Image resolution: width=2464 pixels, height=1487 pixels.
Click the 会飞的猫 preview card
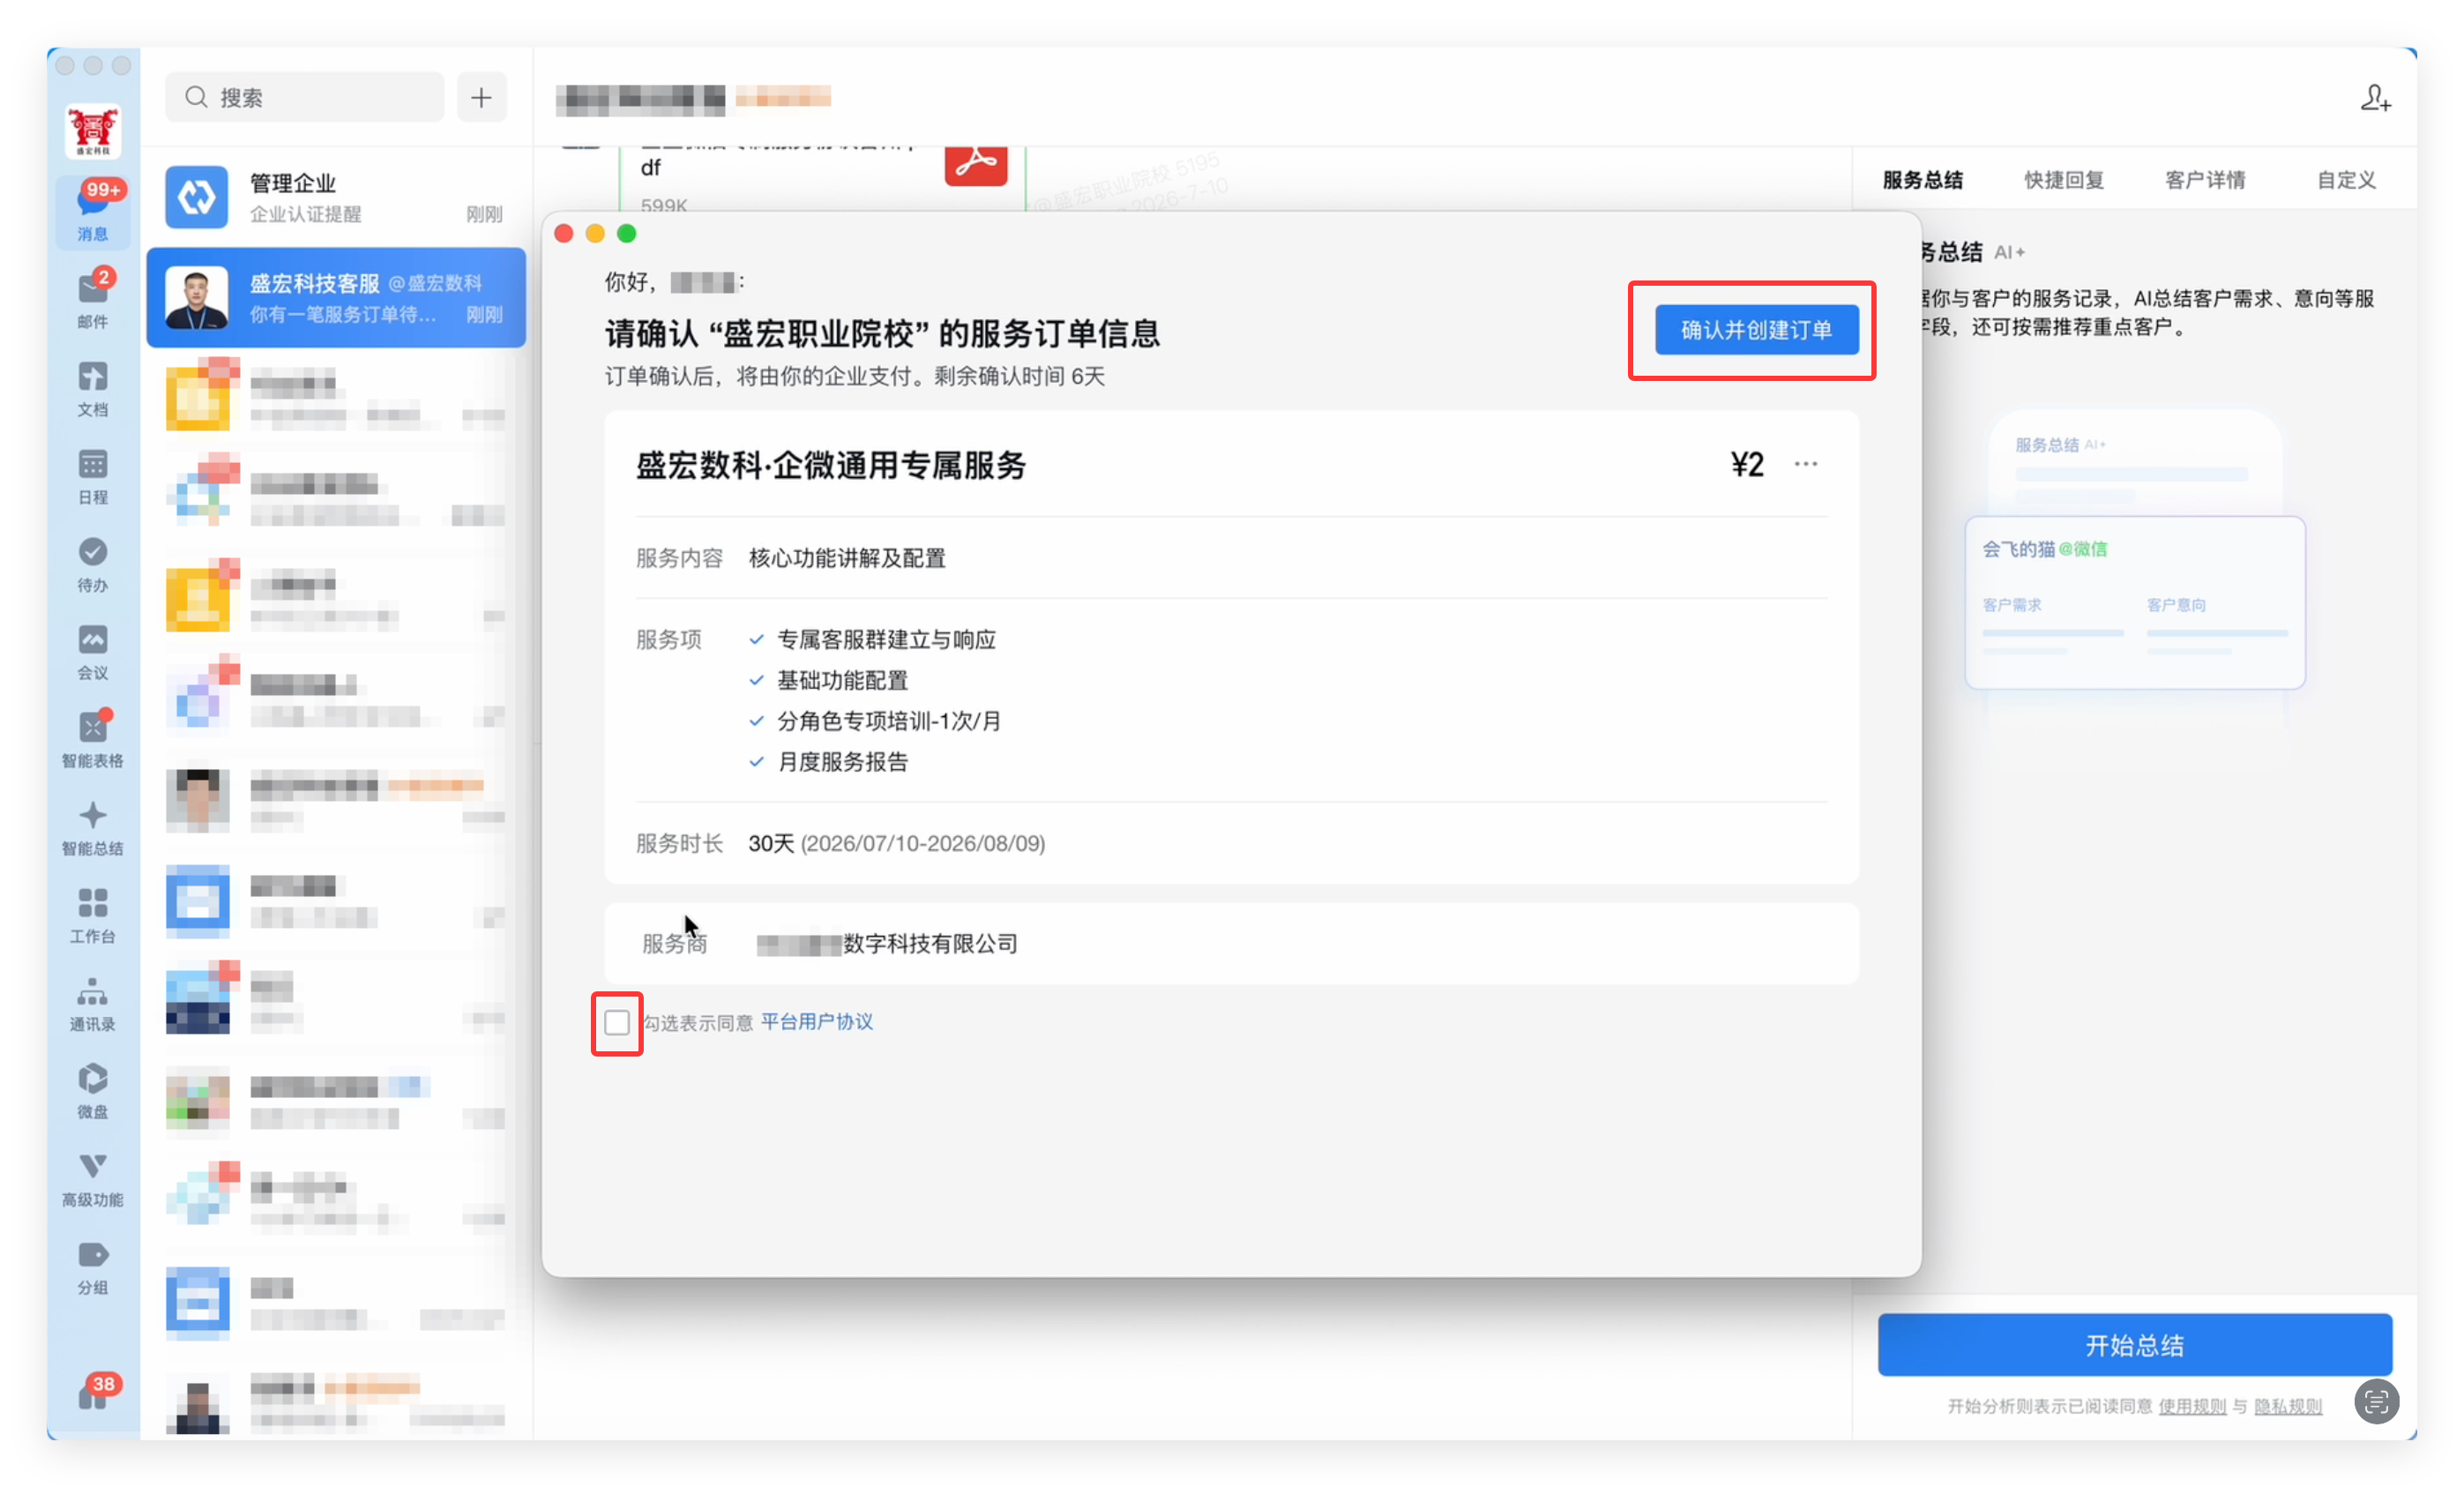pos(2134,602)
